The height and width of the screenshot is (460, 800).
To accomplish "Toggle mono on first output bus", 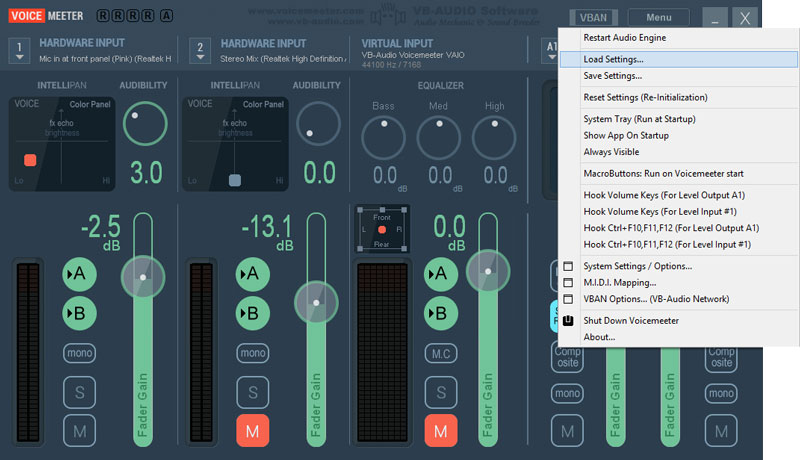I will pos(567,393).
